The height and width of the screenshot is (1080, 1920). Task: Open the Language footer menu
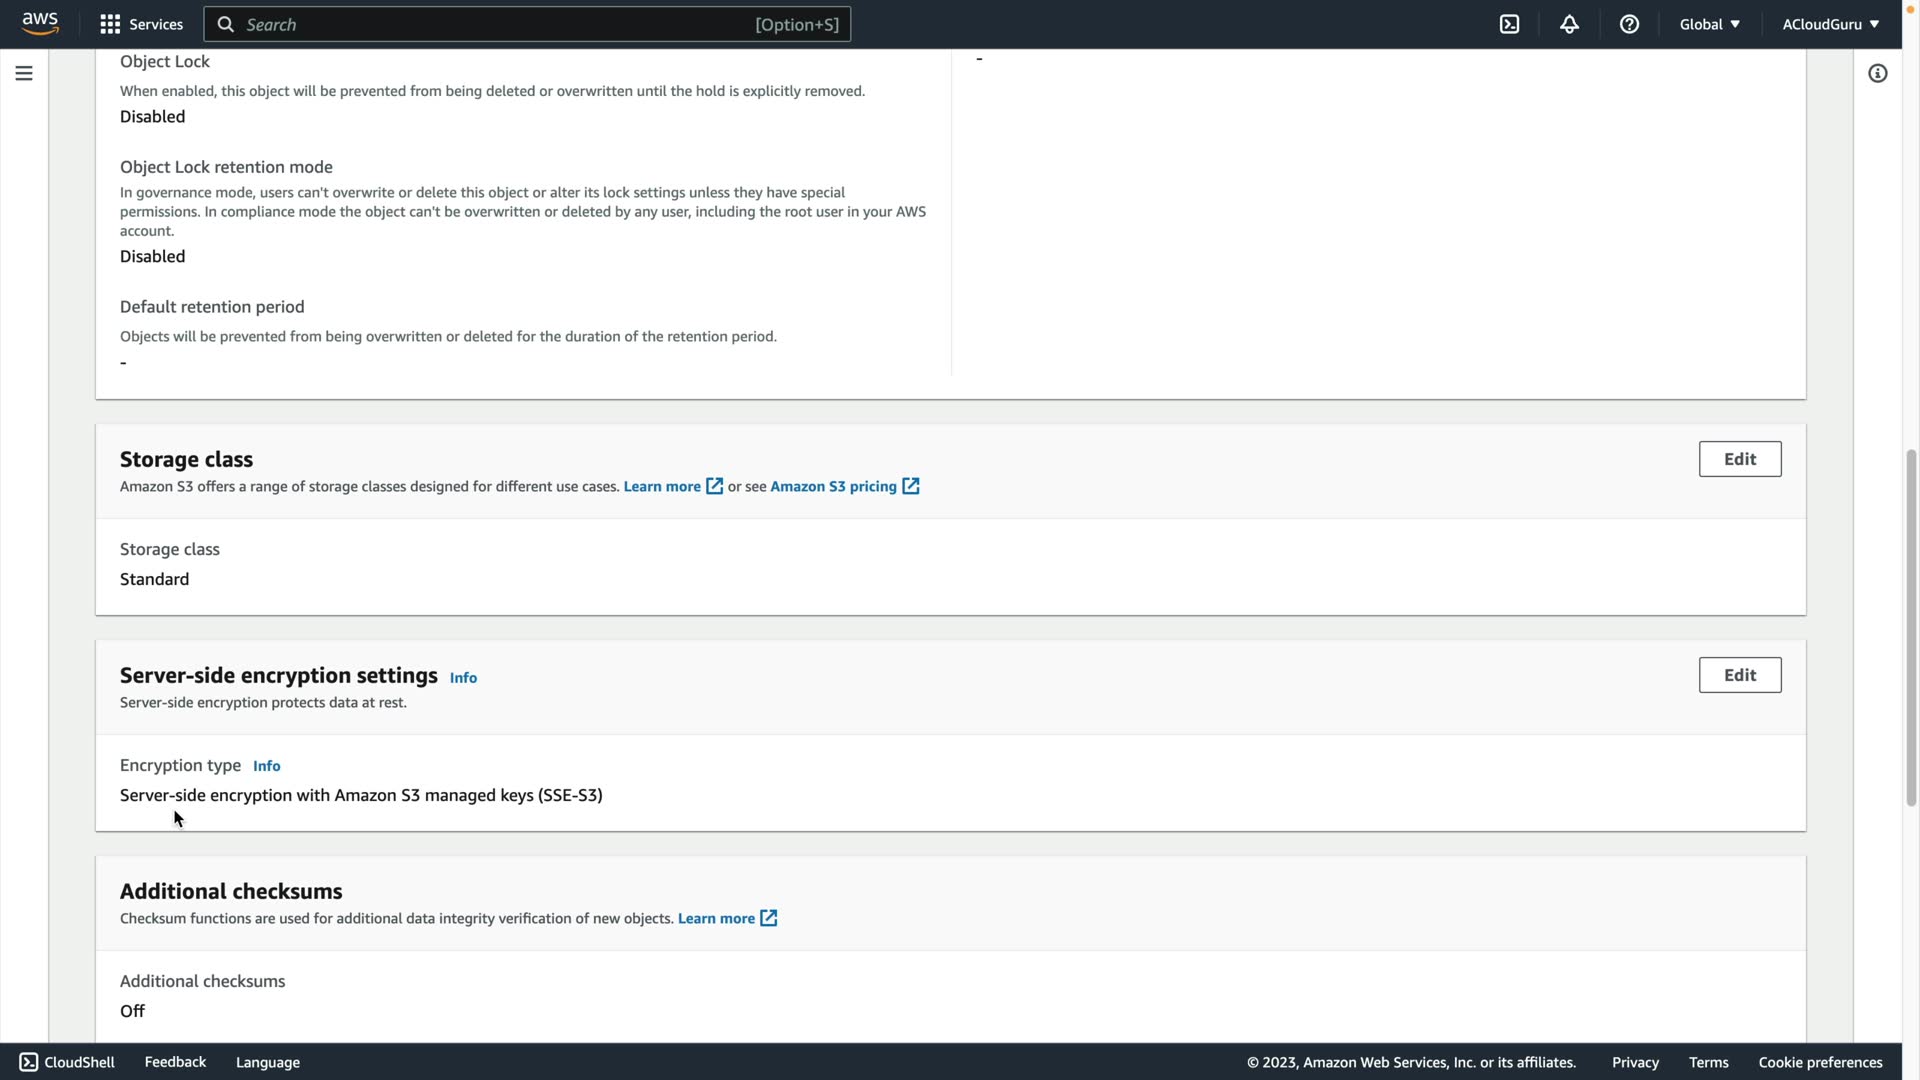(x=267, y=1062)
